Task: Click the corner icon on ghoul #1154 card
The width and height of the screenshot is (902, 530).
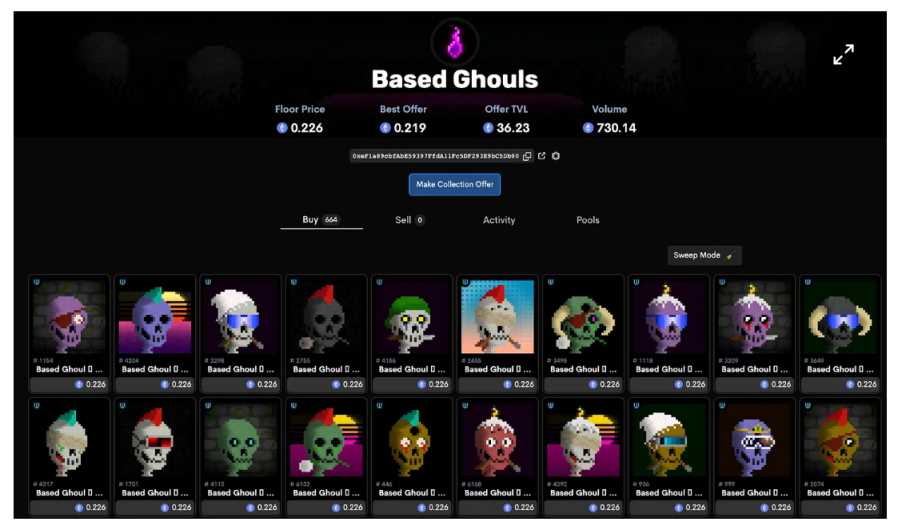Action: [x=36, y=283]
